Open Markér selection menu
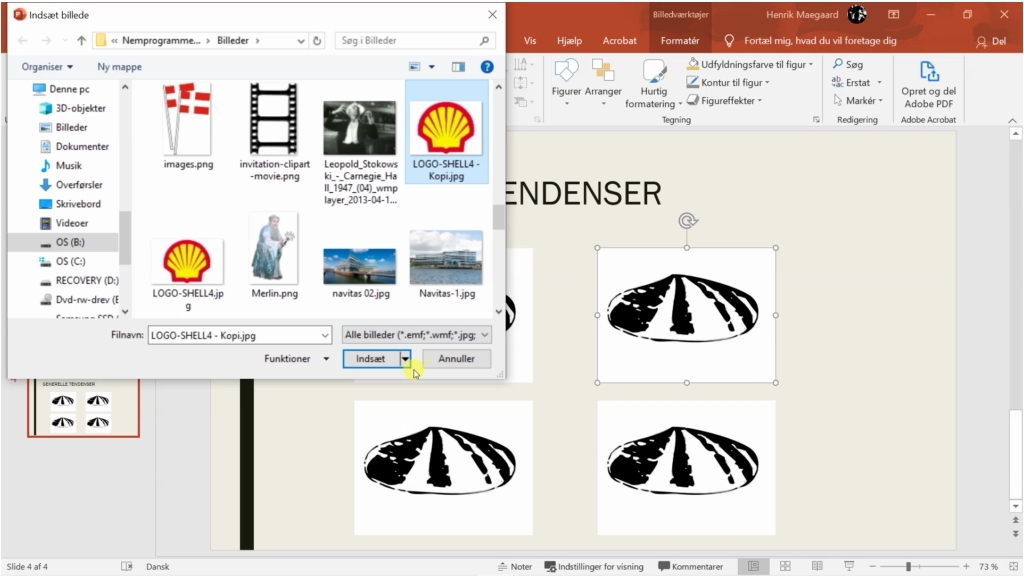The height and width of the screenshot is (577, 1024). coord(857,101)
